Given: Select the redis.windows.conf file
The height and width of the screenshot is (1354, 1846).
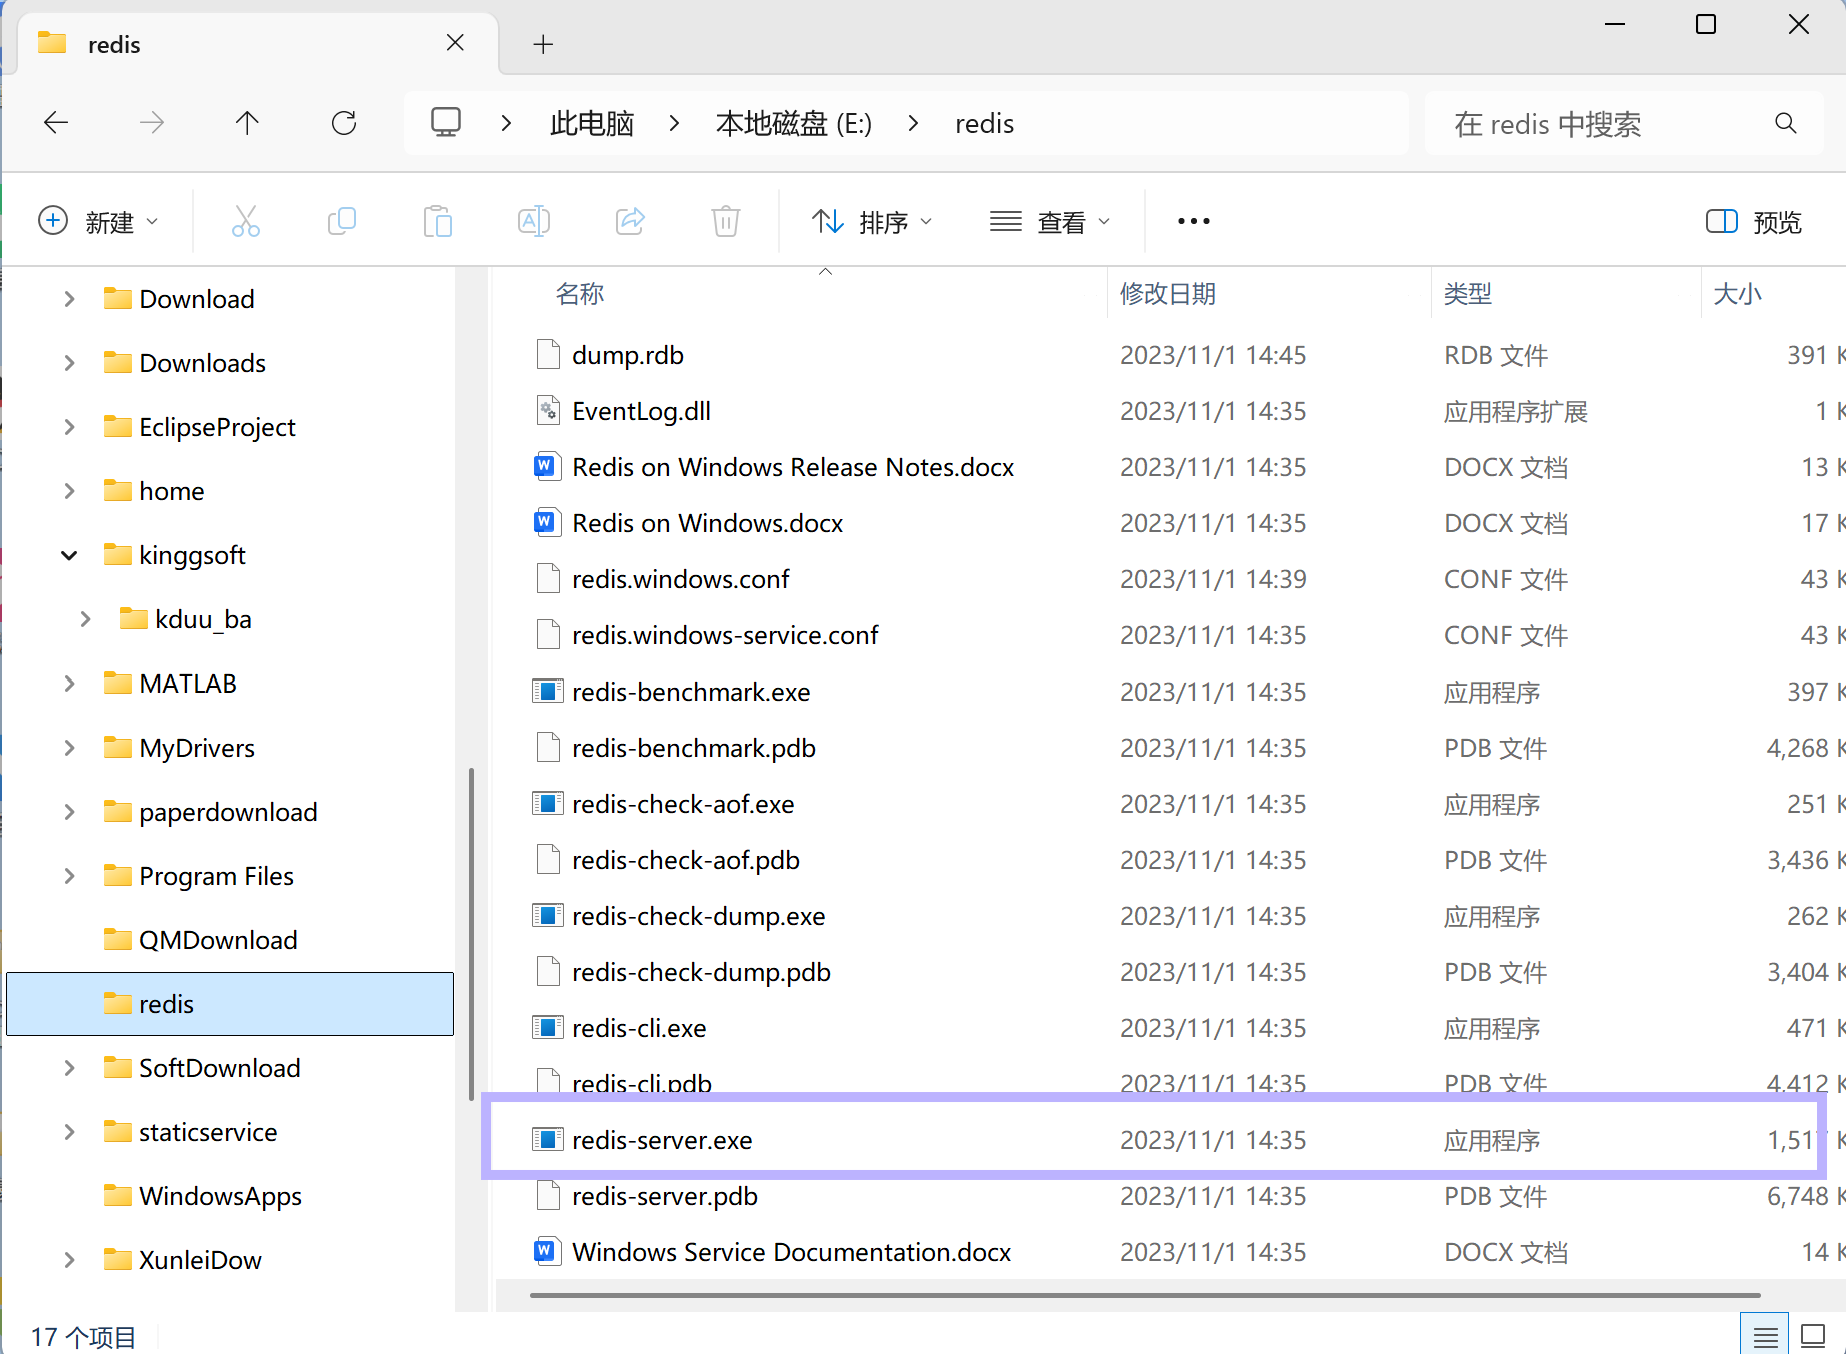Looking at the screenshot, I should click(680, 578).
